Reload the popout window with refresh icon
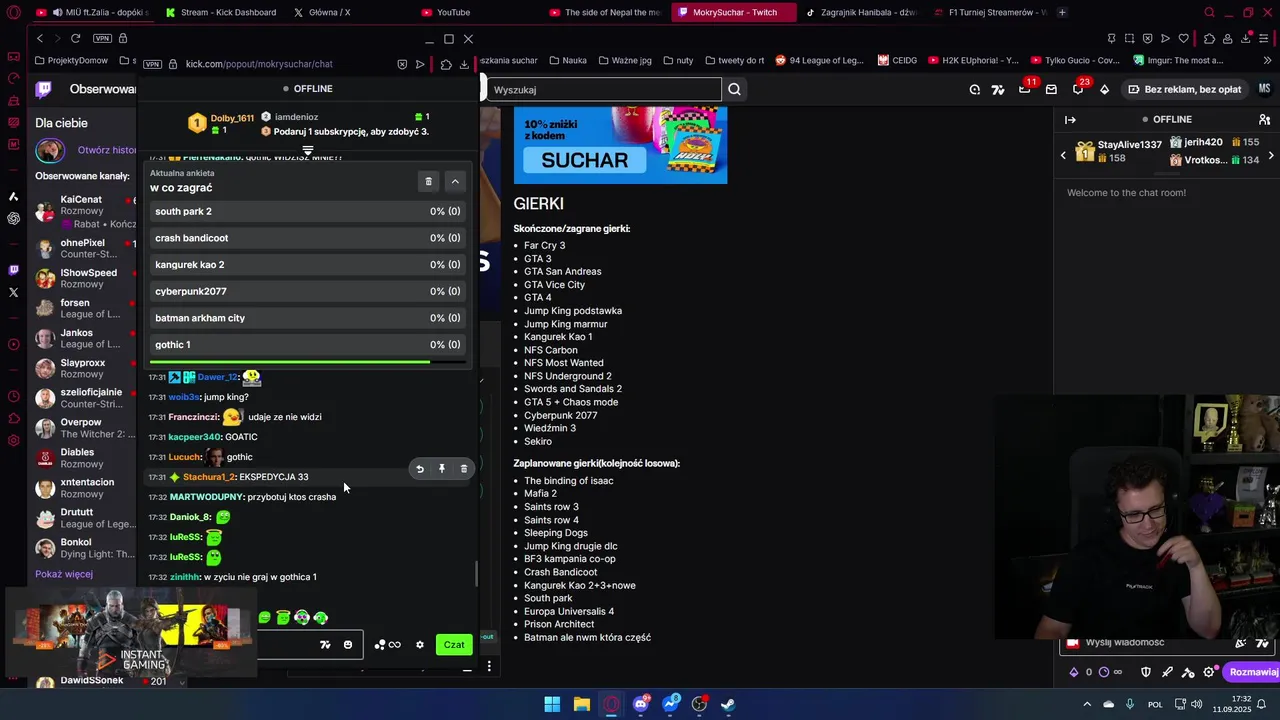The image size is (1280, 720). 75,38
